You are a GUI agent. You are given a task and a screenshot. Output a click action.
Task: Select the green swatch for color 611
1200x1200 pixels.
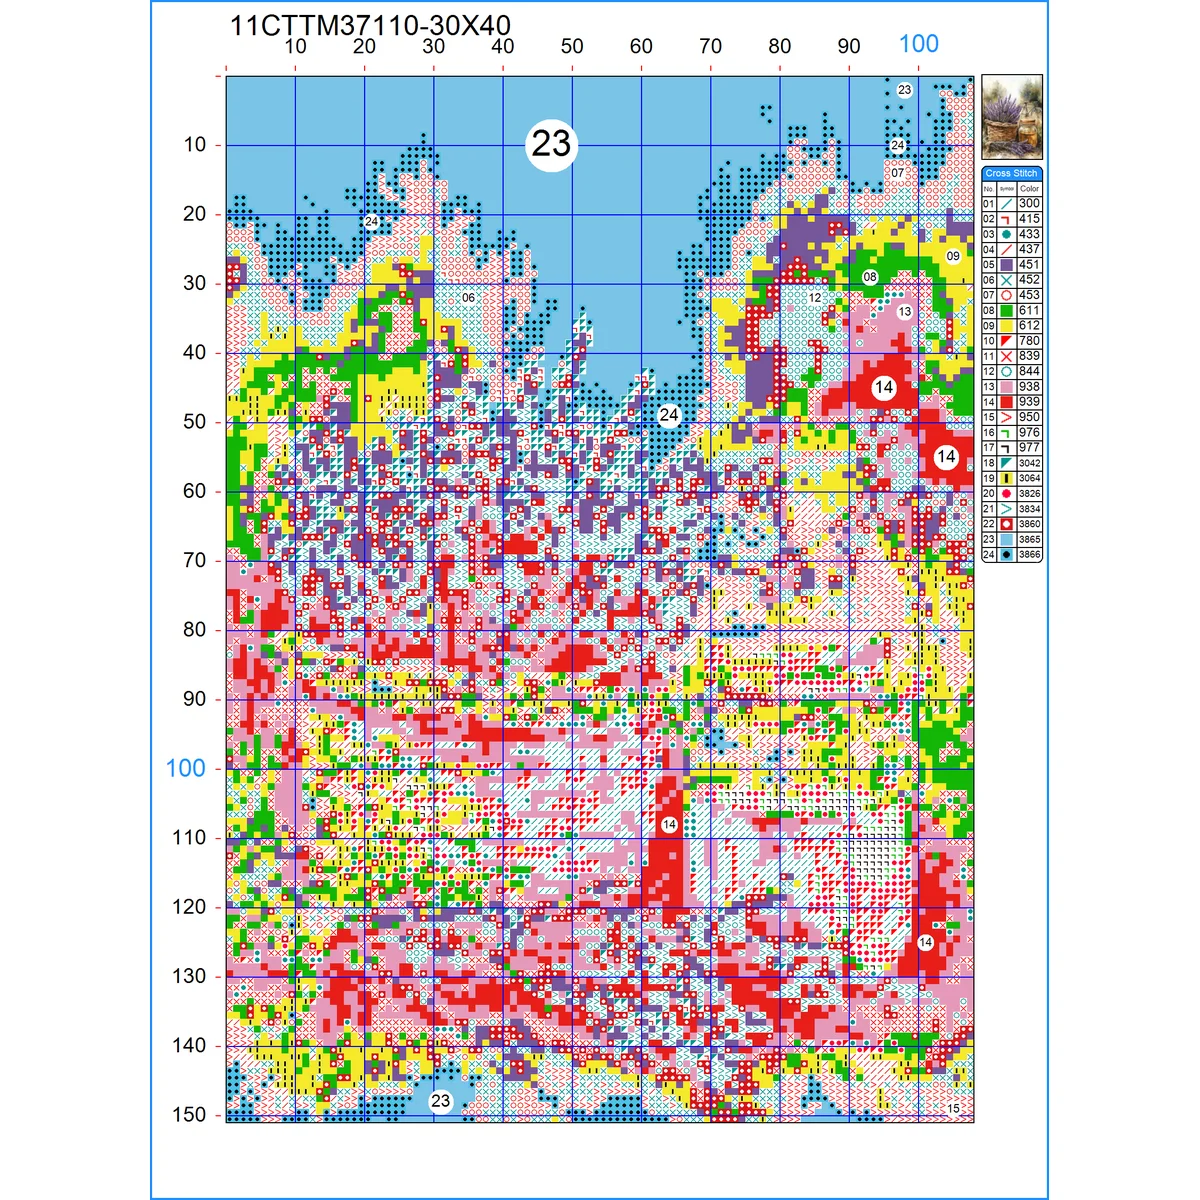tap(1006, 311)
